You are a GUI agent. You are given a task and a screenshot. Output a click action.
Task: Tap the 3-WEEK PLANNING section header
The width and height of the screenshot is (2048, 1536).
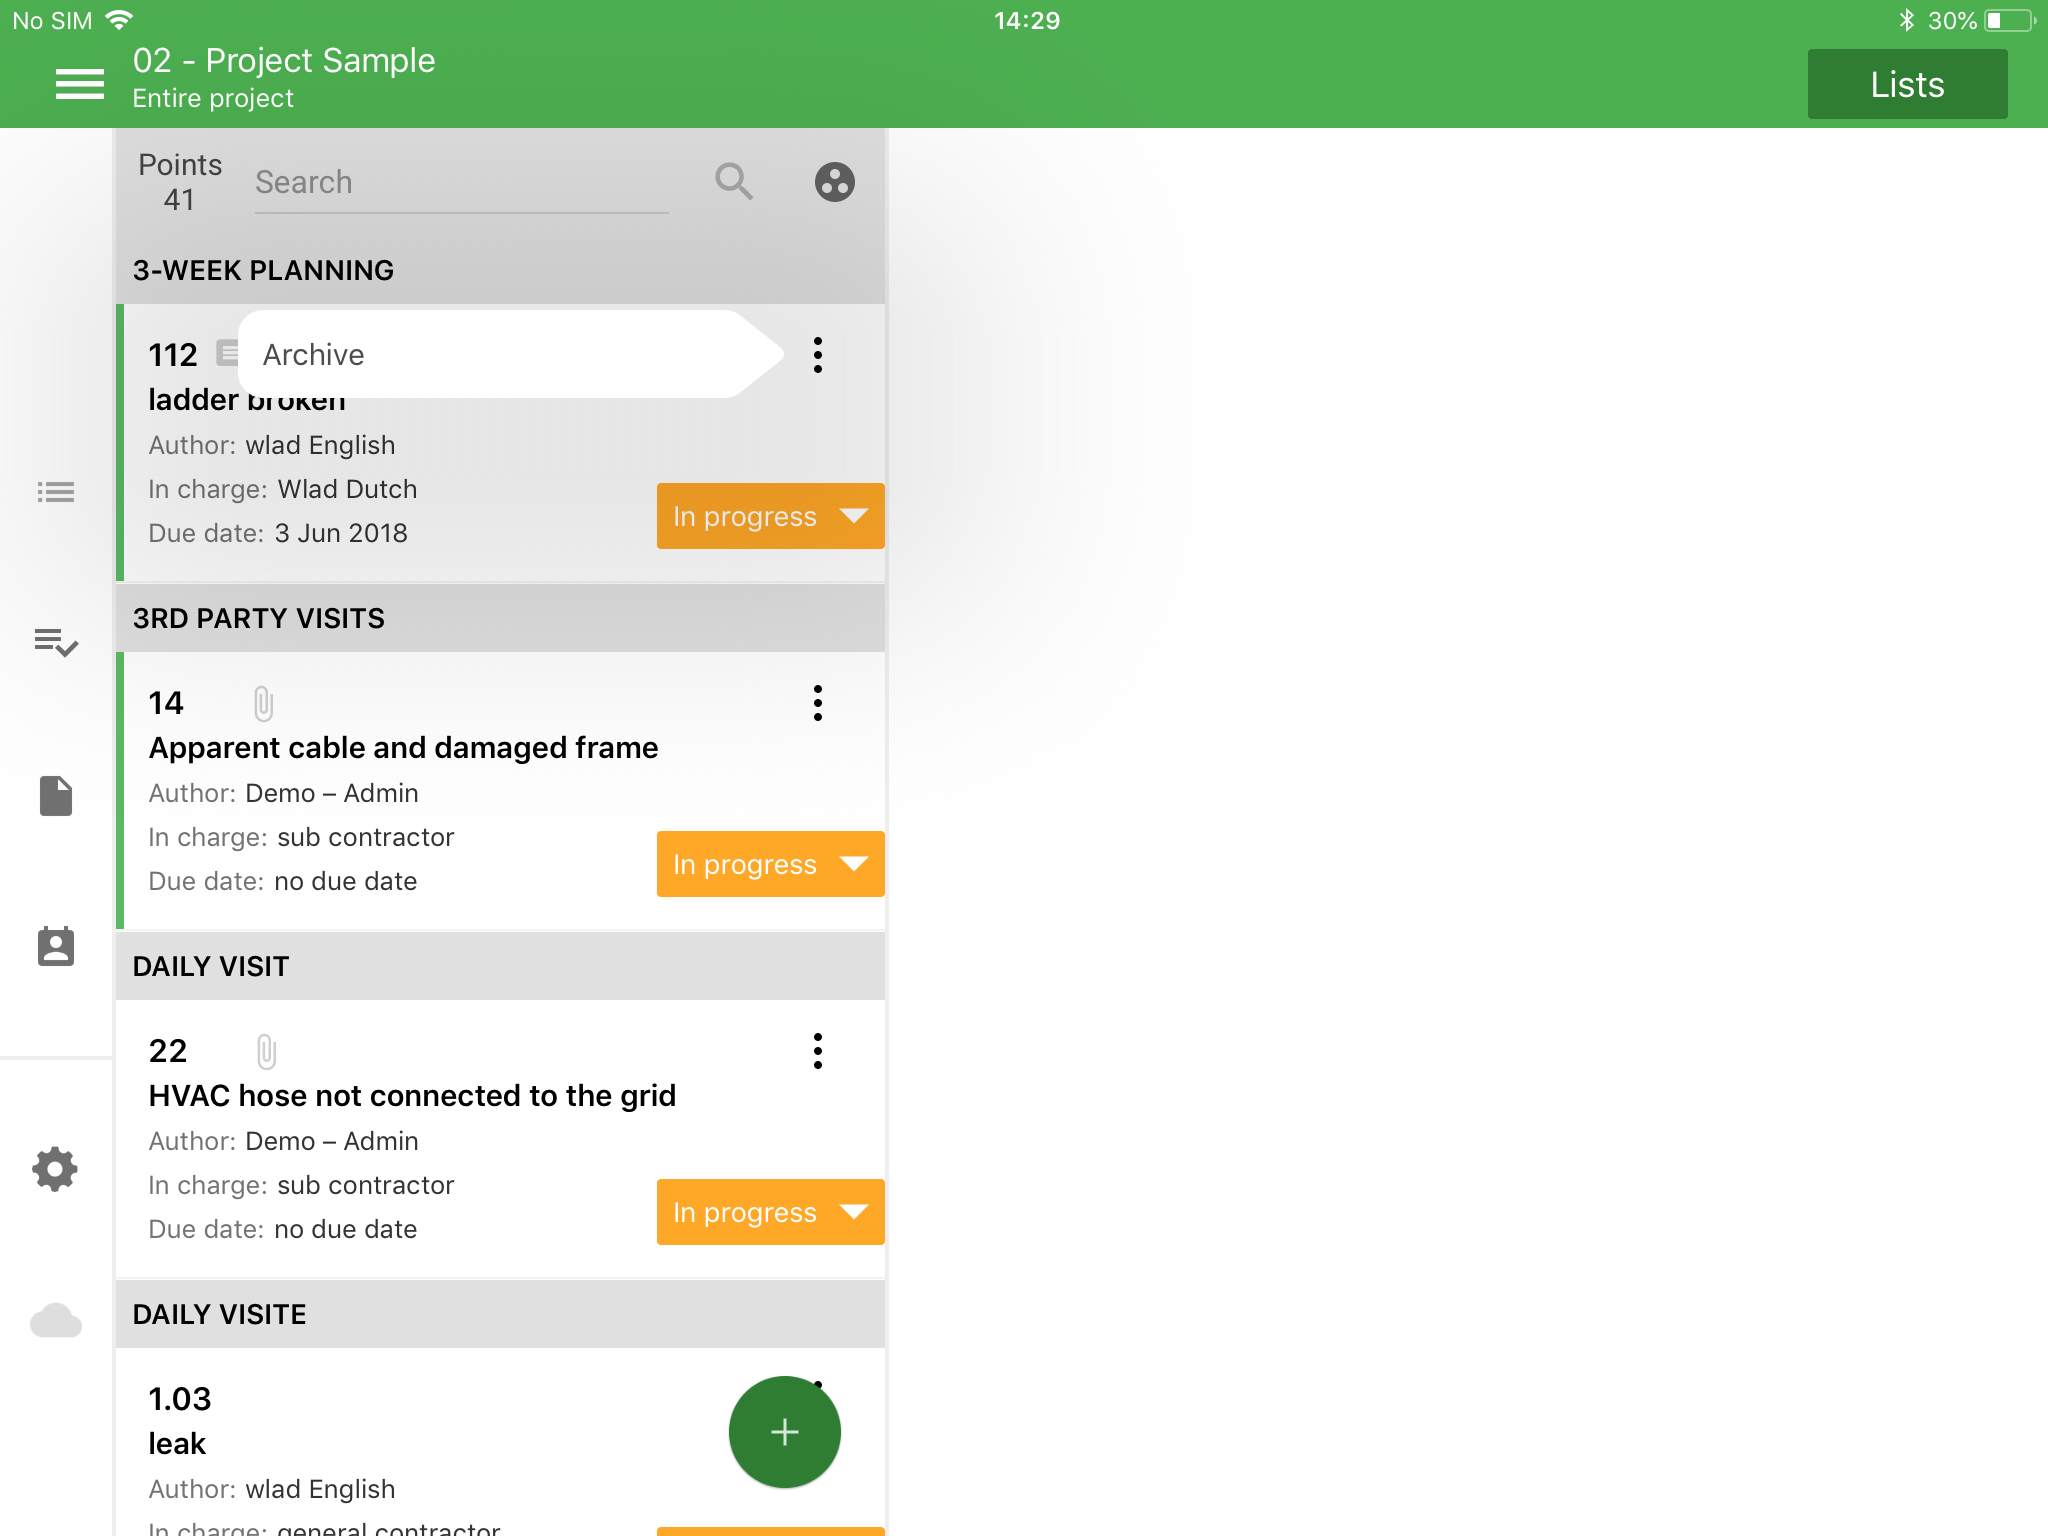pos(501,270)
